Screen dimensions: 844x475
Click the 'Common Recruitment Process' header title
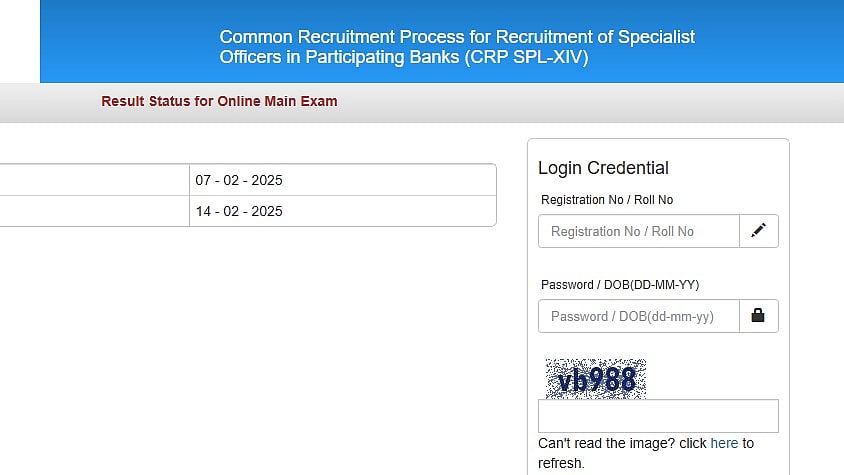(x=457, y=37)
